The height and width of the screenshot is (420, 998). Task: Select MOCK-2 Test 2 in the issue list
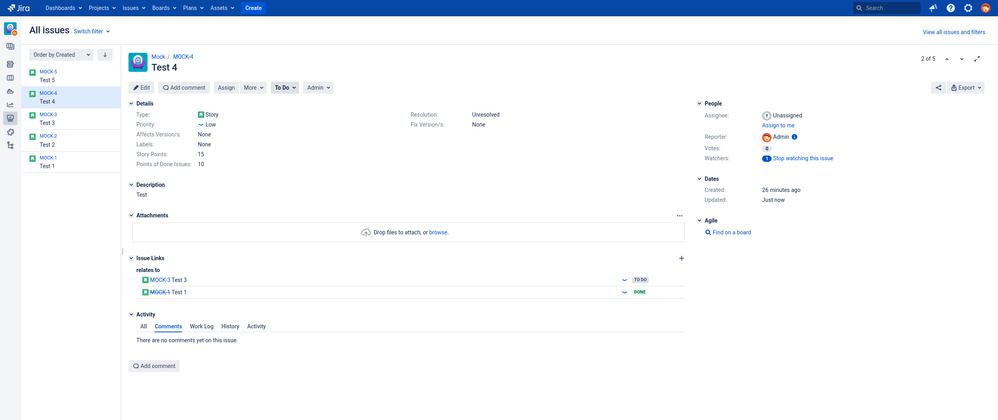tap(71, 141)
